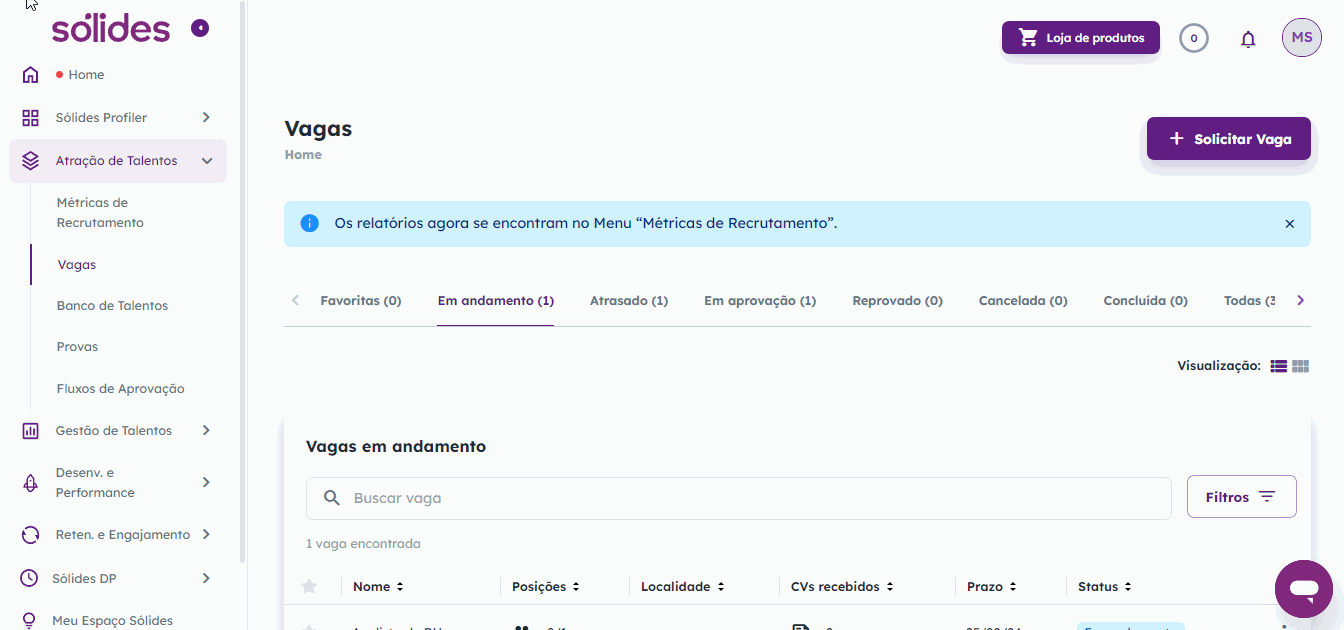Click the circle counter icon showing 0

(x=1193, y=39)
